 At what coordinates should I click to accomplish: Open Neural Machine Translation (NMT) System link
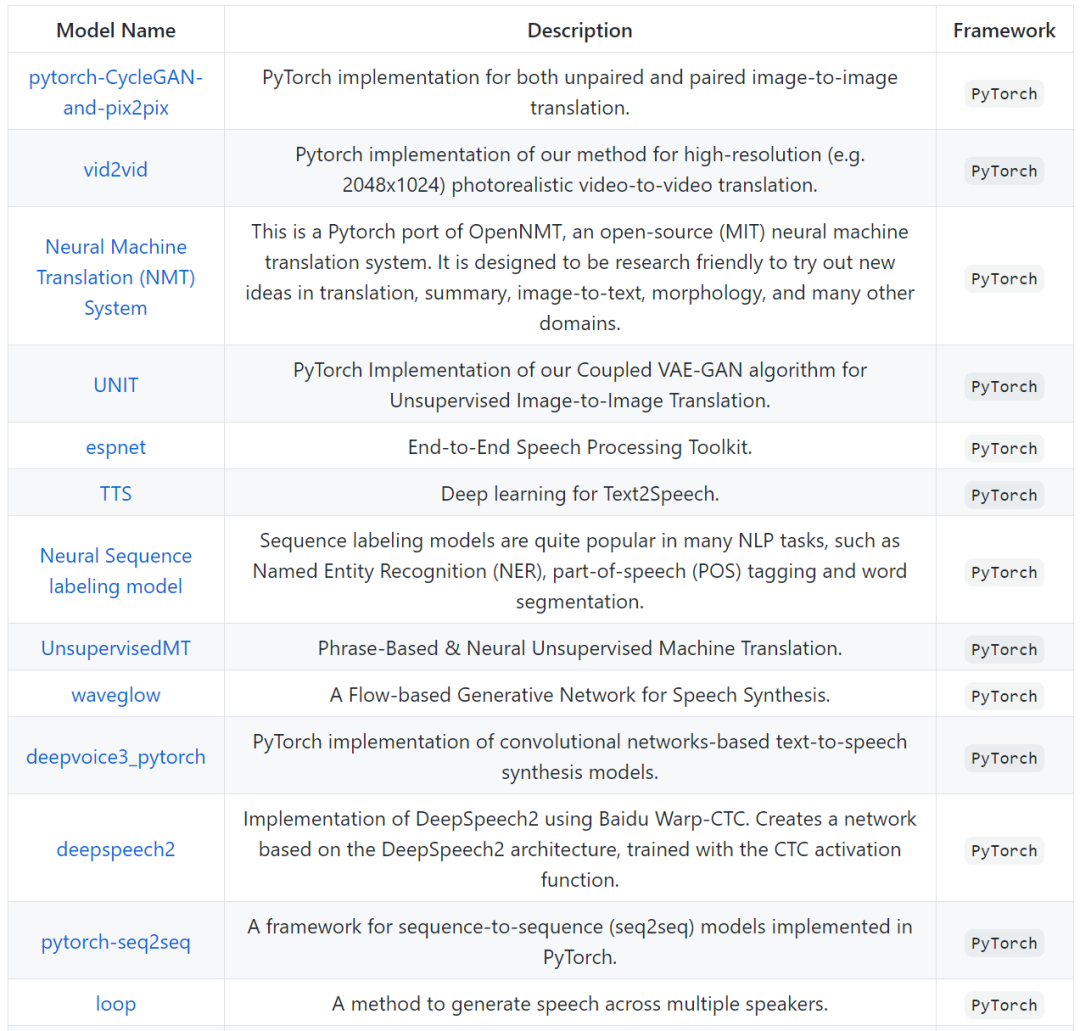pyautogui.click(x=116, y=277)
